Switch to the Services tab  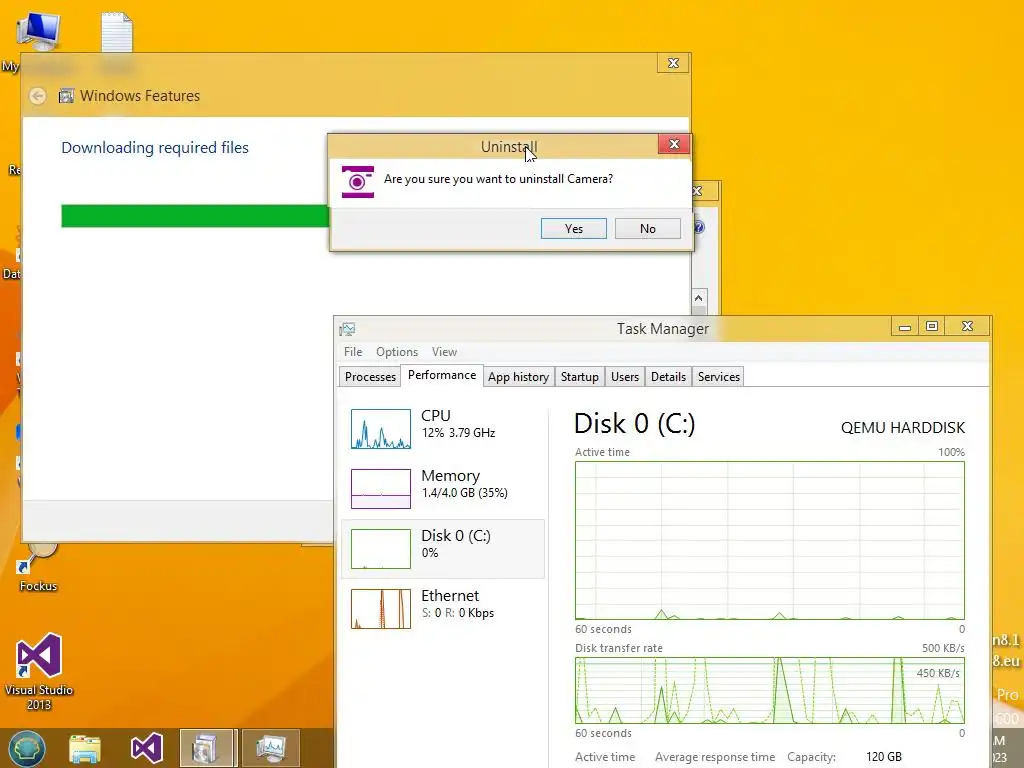tap(718, 377)
